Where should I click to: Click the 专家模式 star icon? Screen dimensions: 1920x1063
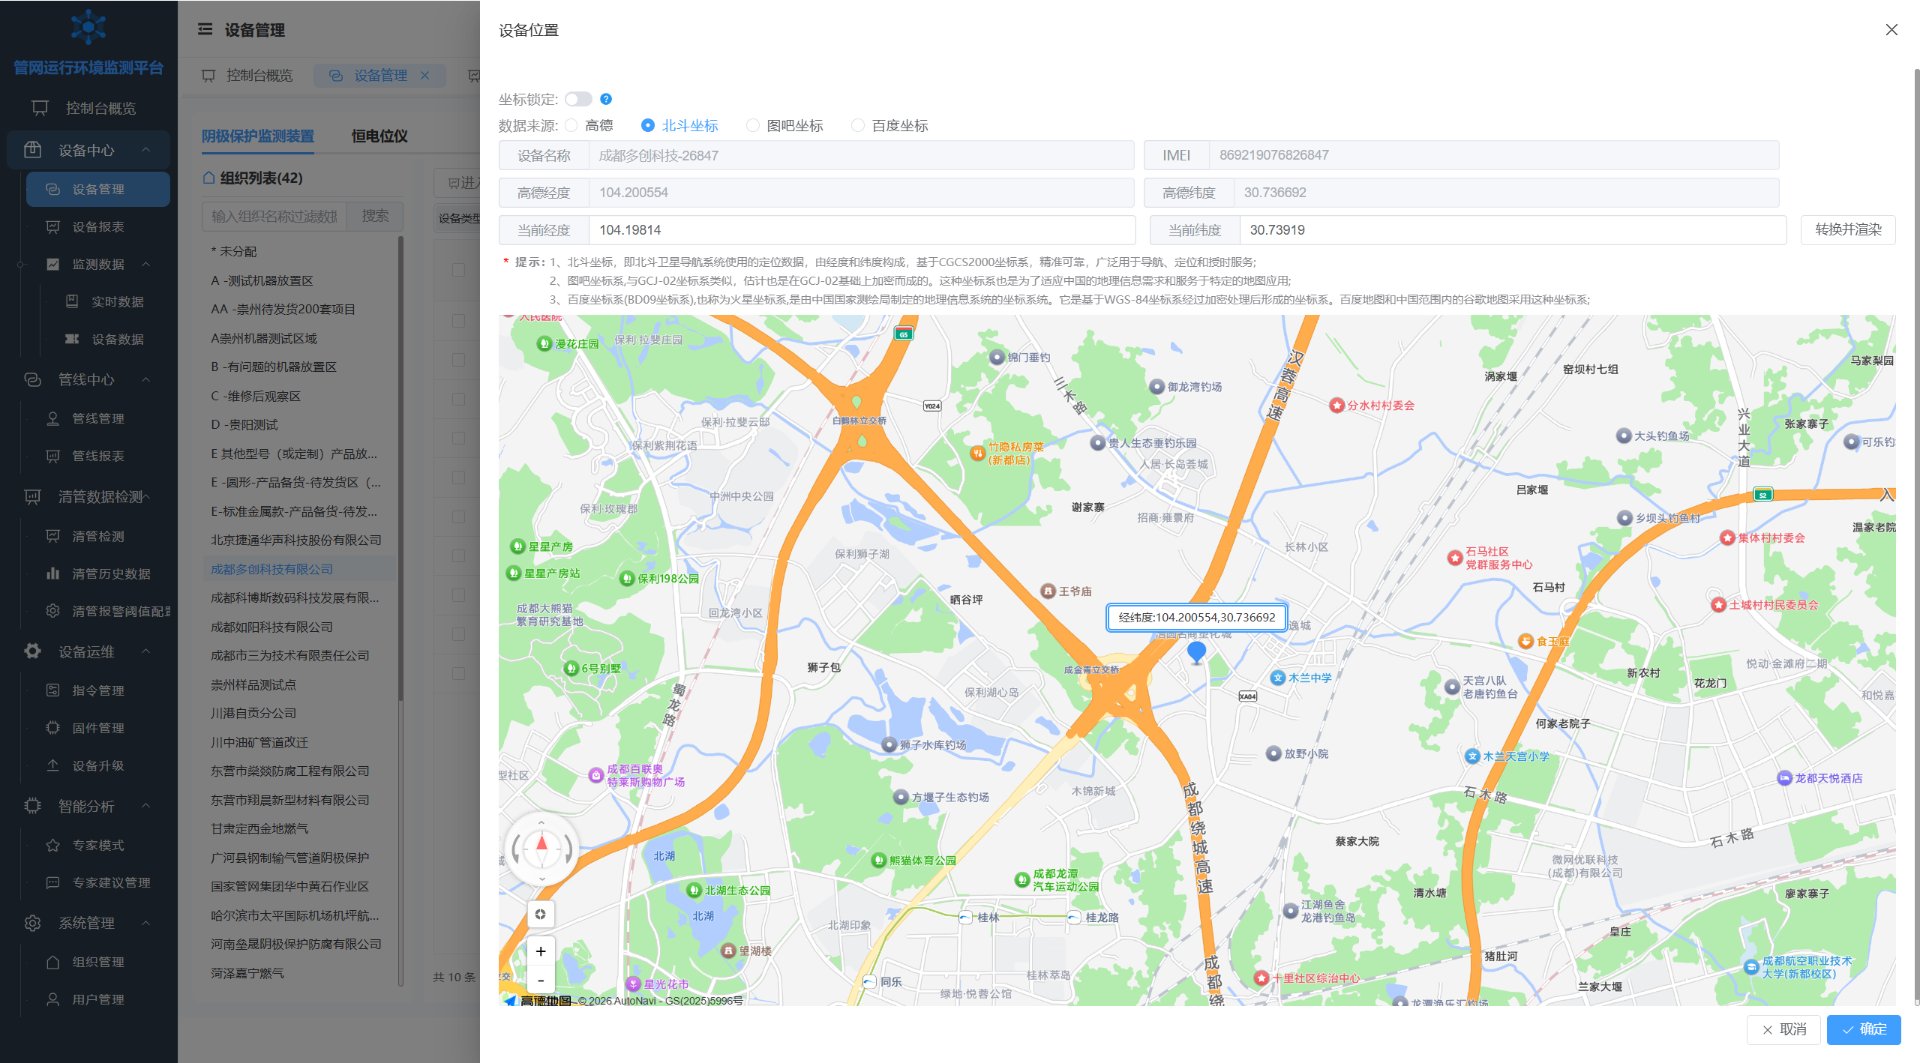click(53, 846)
